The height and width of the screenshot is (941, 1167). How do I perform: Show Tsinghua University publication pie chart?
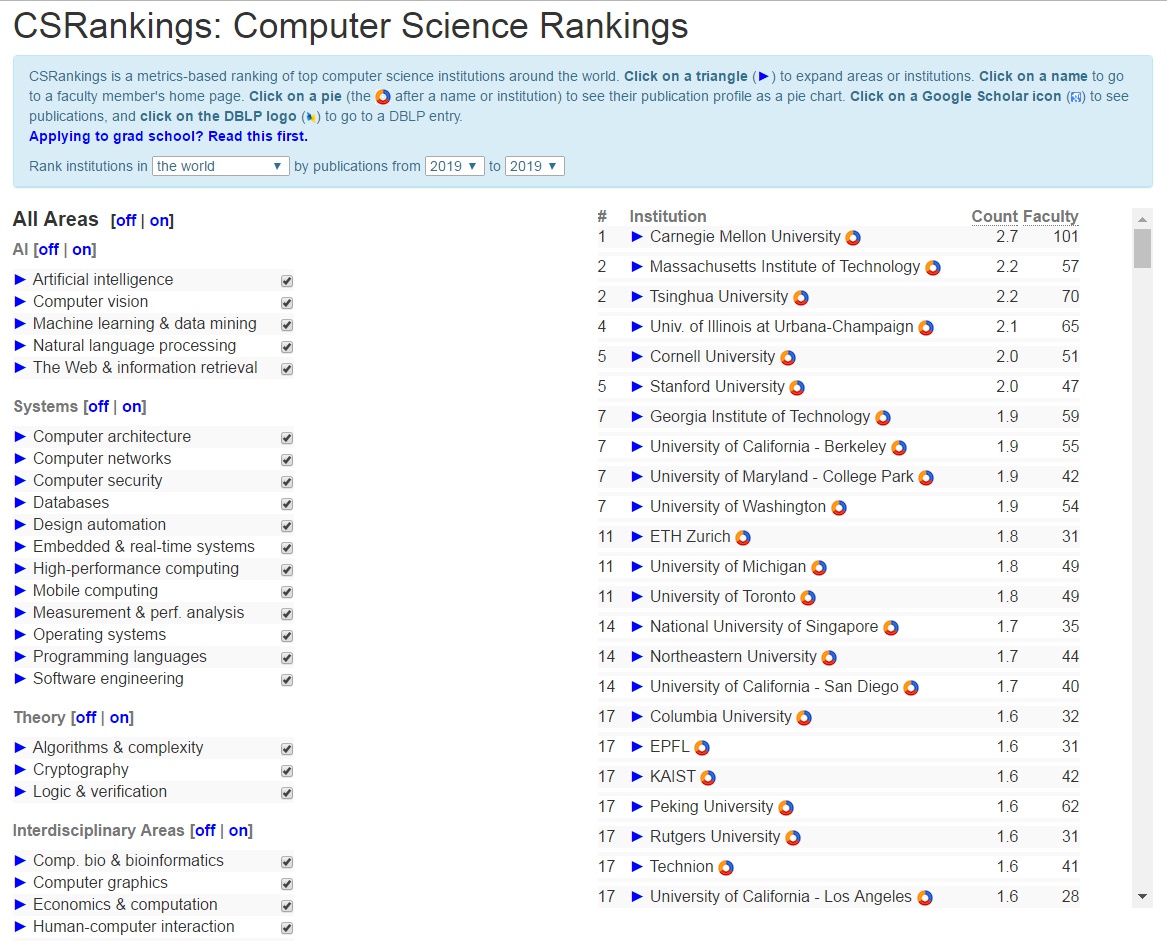(801, 298)
